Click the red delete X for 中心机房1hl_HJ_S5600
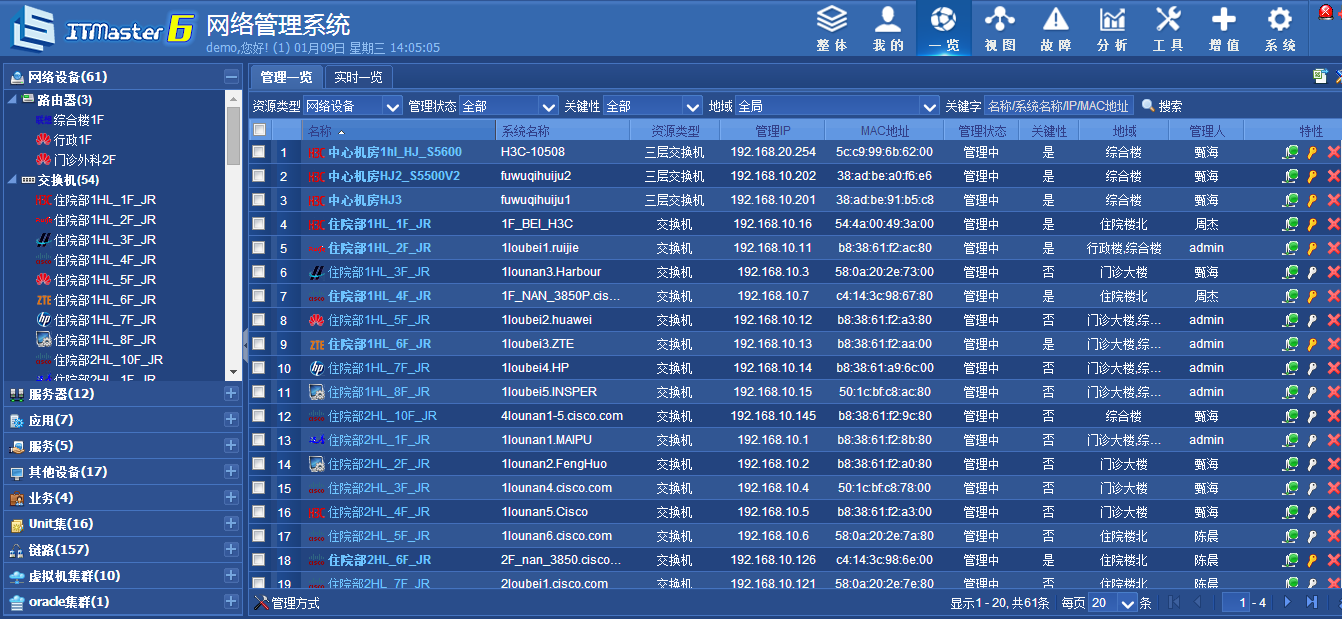1342x619 pixels. [1333, 152]
